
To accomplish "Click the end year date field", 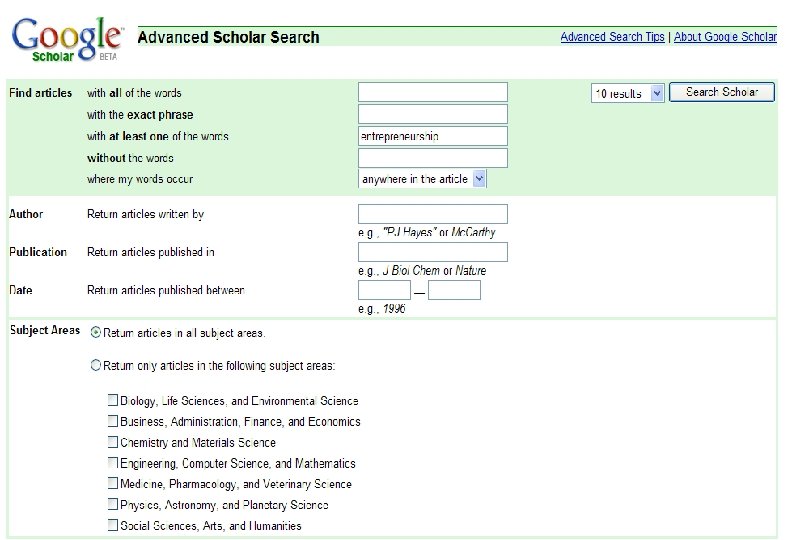I will click(454, 290).
